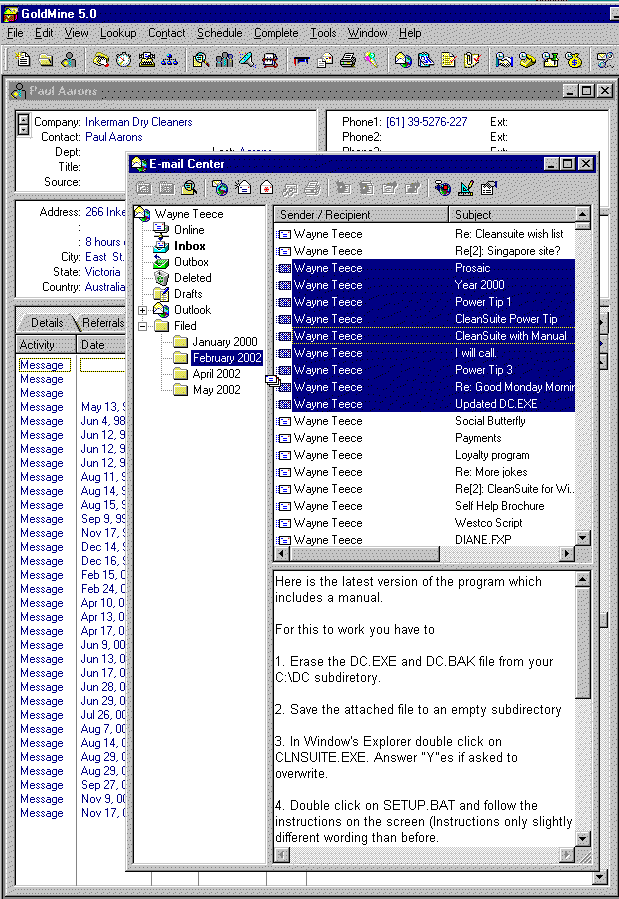Click the rightmost E-mail Center toolbar options icon
This screenshot has height=899, width=619.
pos(489,187)
